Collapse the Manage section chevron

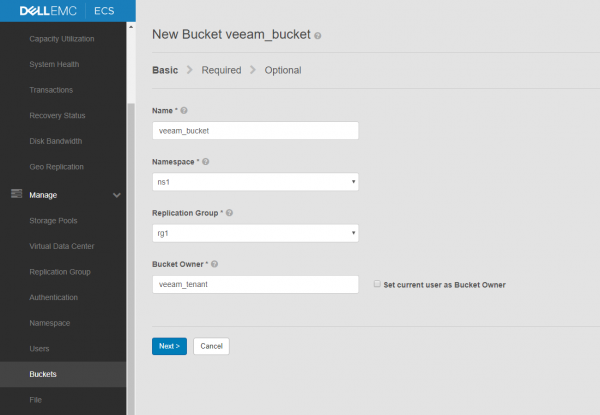117,195
